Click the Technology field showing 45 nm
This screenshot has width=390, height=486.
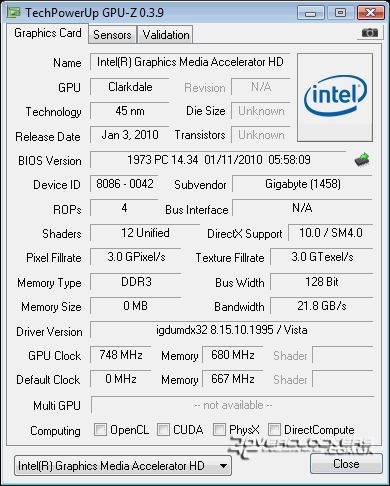[x=130, y=111]
